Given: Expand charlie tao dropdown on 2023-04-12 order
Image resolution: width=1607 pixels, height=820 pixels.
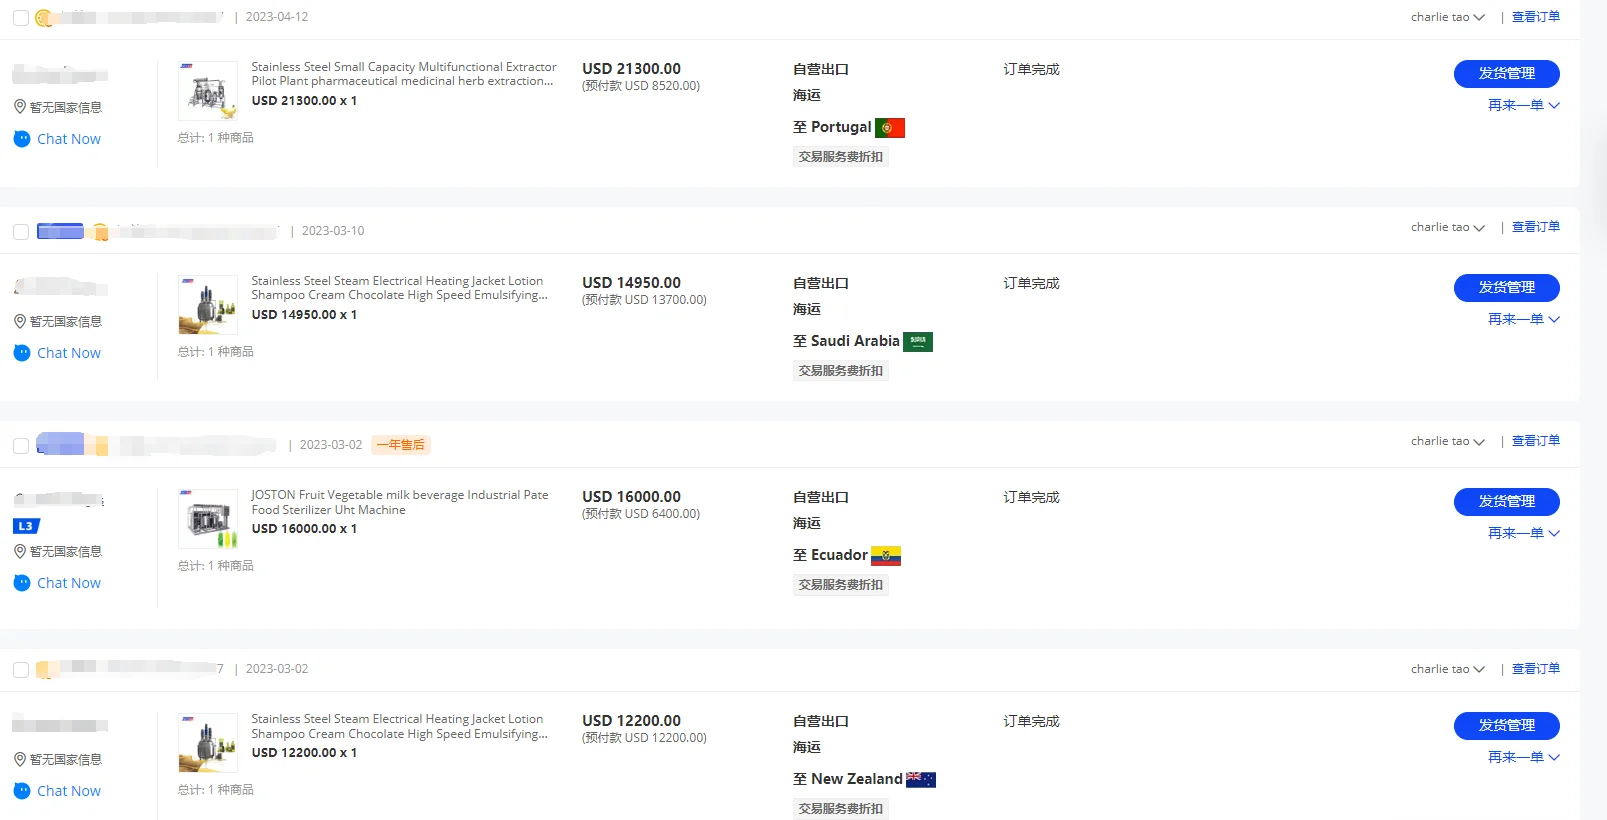Looking at the screenshot, I should pos(1448,17).
